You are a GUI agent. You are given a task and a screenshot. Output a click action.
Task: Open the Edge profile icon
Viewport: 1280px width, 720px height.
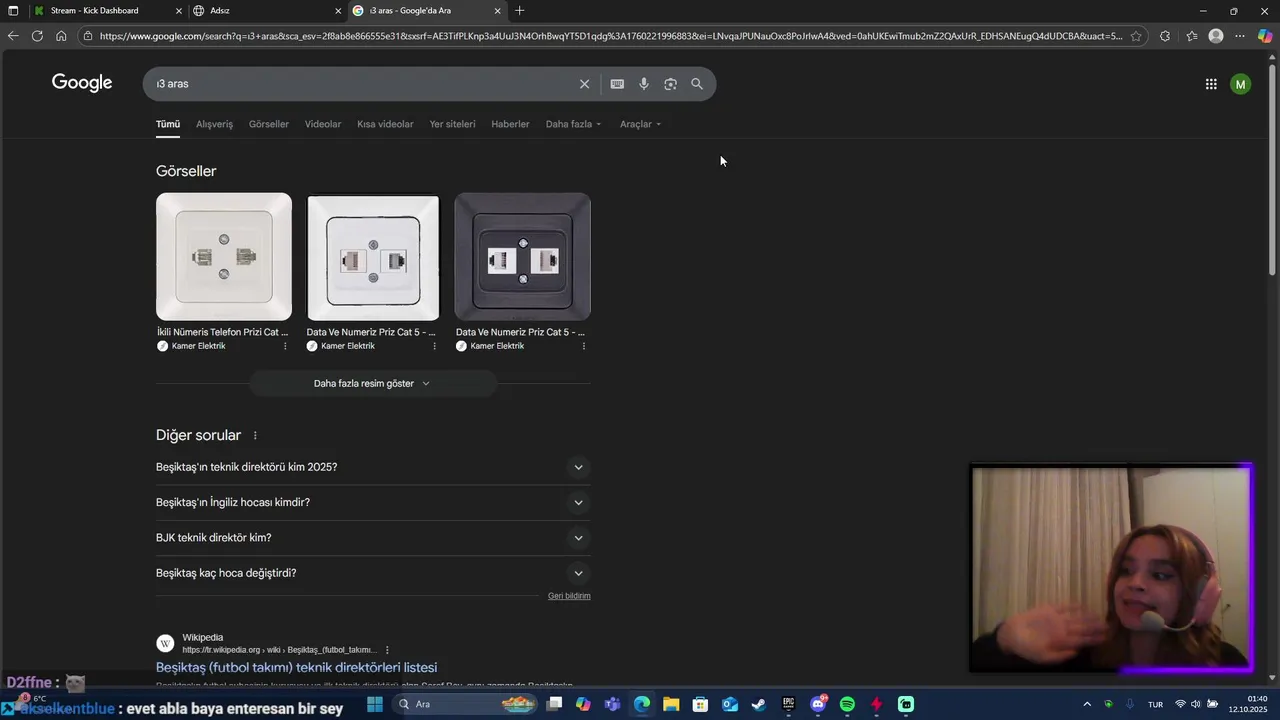pyautogui.click(x=1216, y=36)
